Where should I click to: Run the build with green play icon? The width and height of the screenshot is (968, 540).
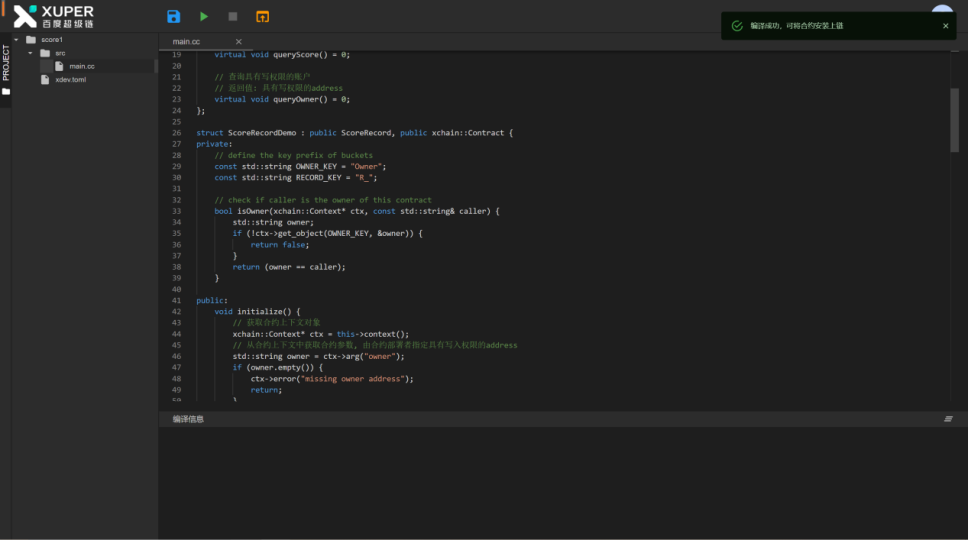204,16
